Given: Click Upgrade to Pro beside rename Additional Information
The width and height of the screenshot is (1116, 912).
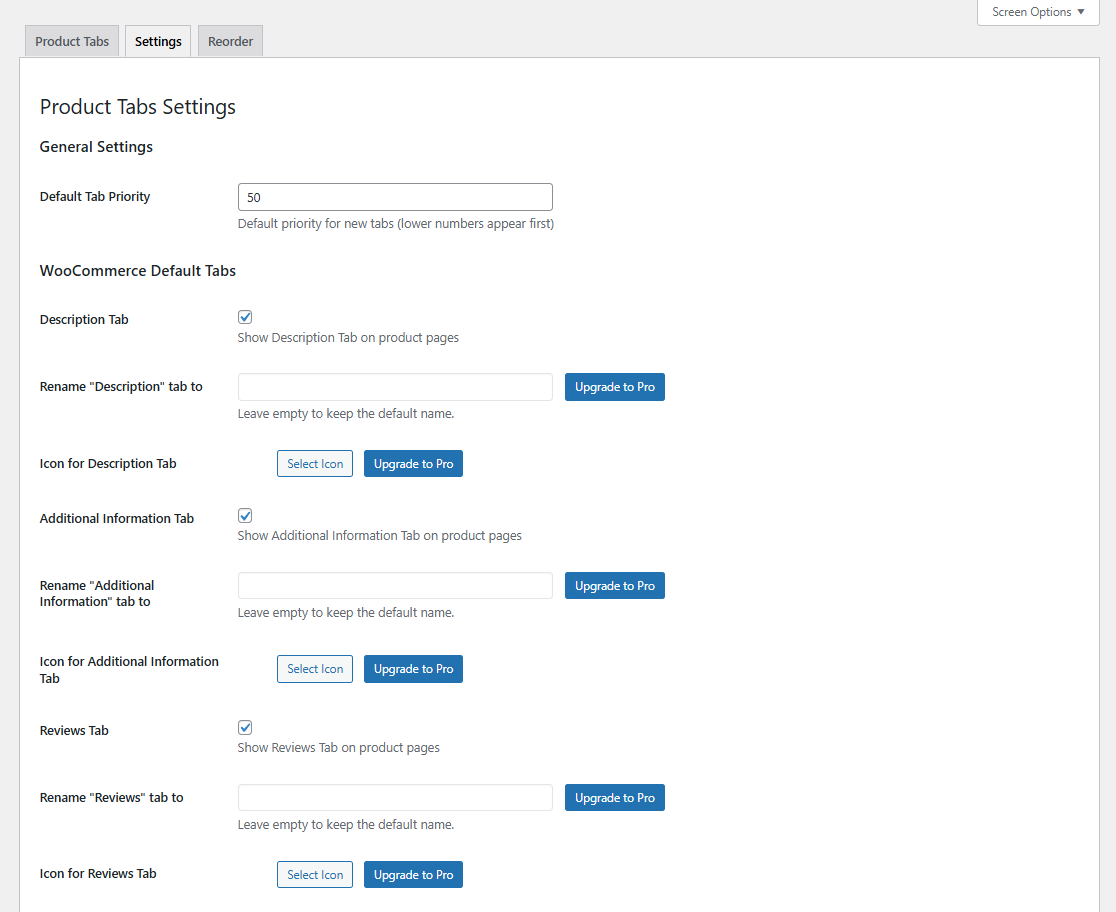Looking at the screenshot, I should click(x=614, y=585).
